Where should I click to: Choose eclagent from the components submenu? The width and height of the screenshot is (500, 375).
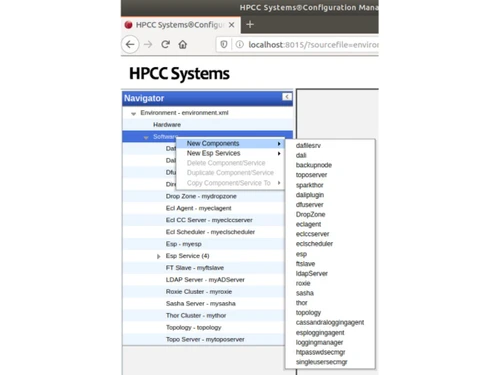click(308, 224)
